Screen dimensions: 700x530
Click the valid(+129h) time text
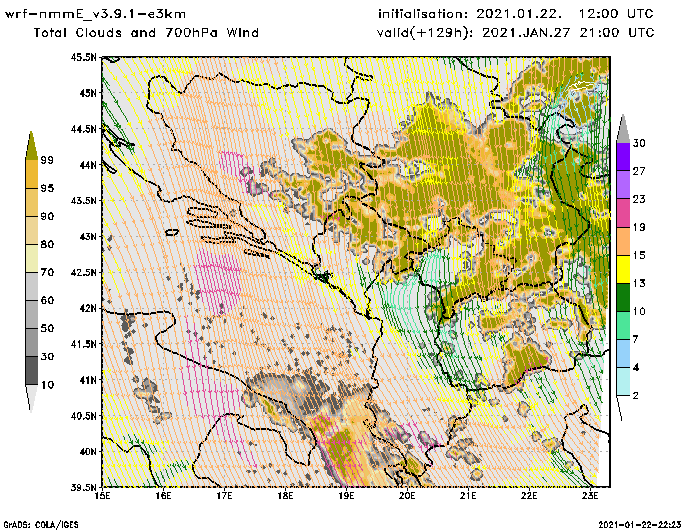pos(516,33)
